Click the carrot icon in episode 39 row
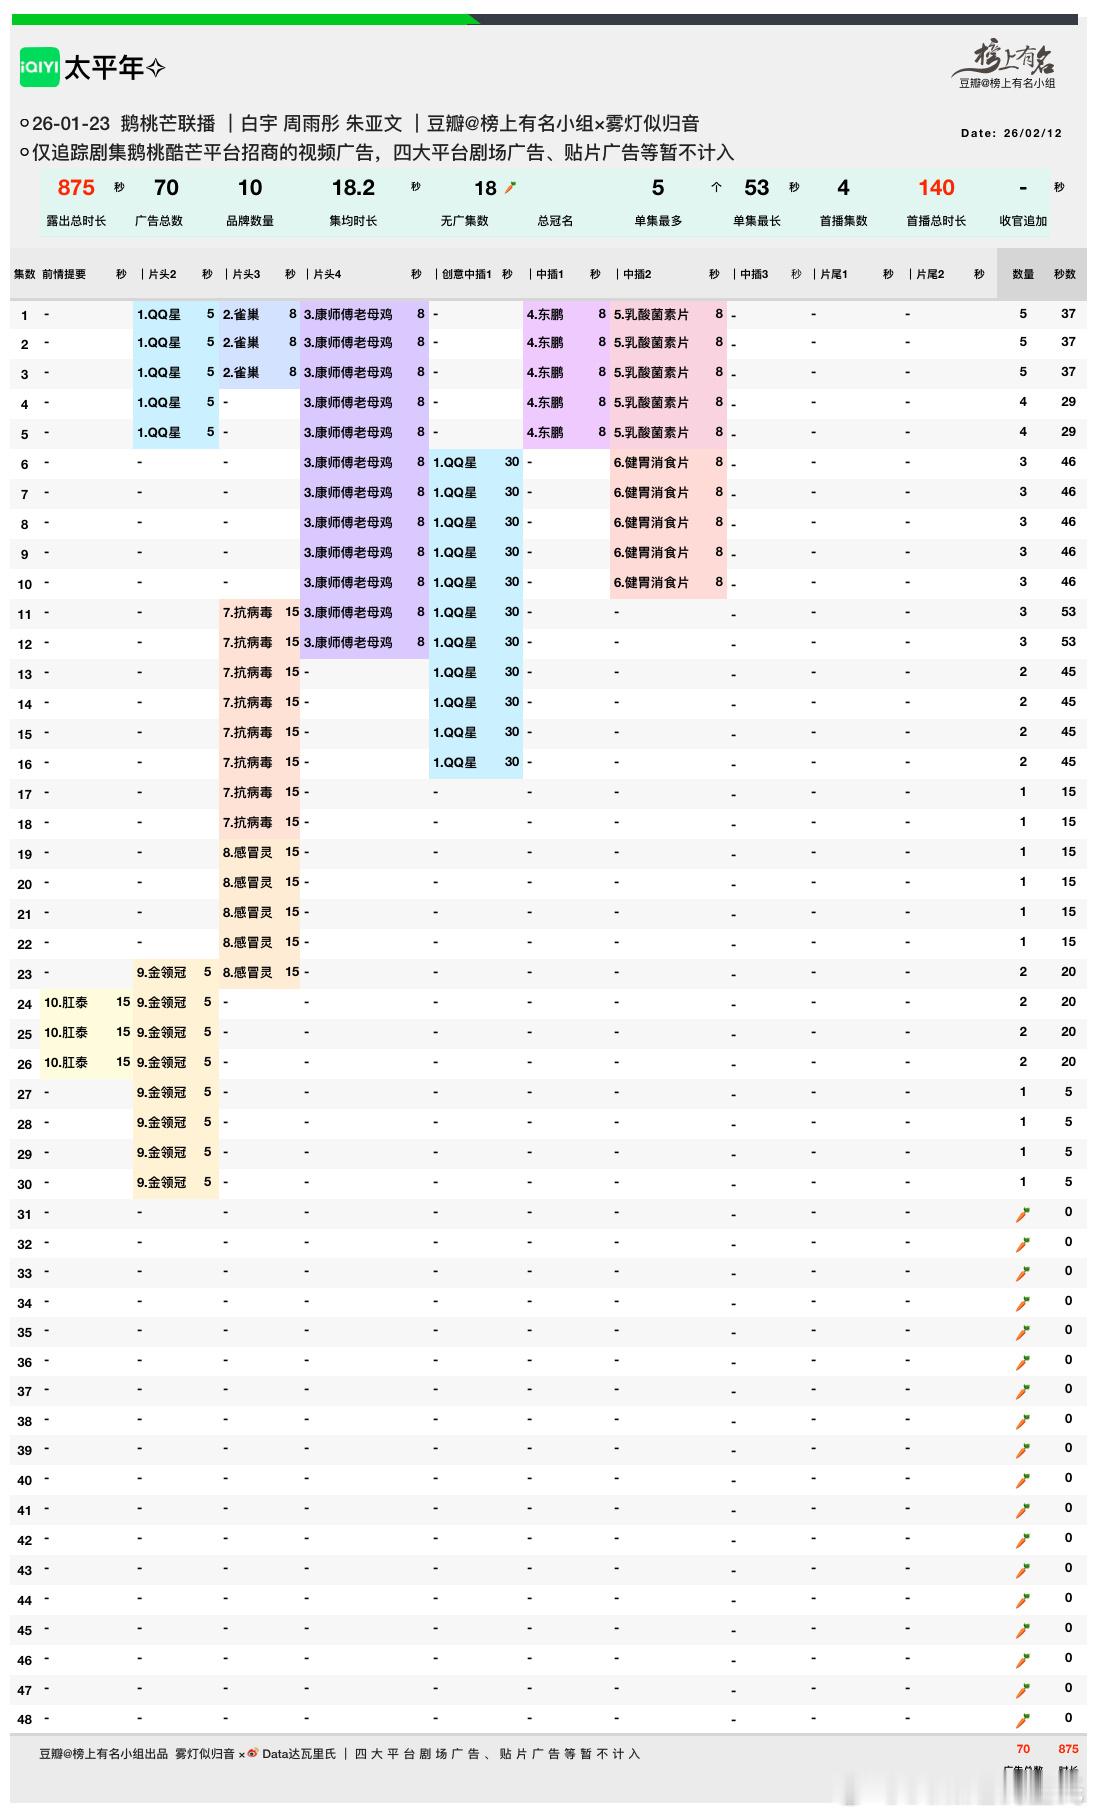The image size is (1094, 1816). (x=1023, y=1450)
